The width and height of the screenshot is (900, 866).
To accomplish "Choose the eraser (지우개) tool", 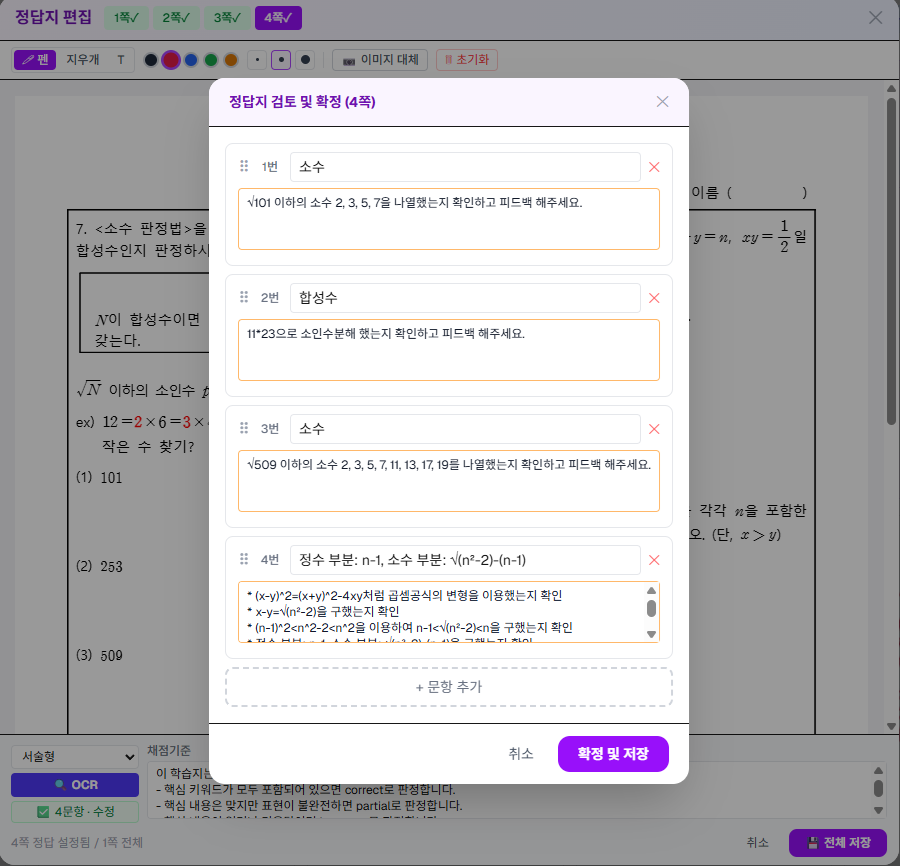I will 83,60.
